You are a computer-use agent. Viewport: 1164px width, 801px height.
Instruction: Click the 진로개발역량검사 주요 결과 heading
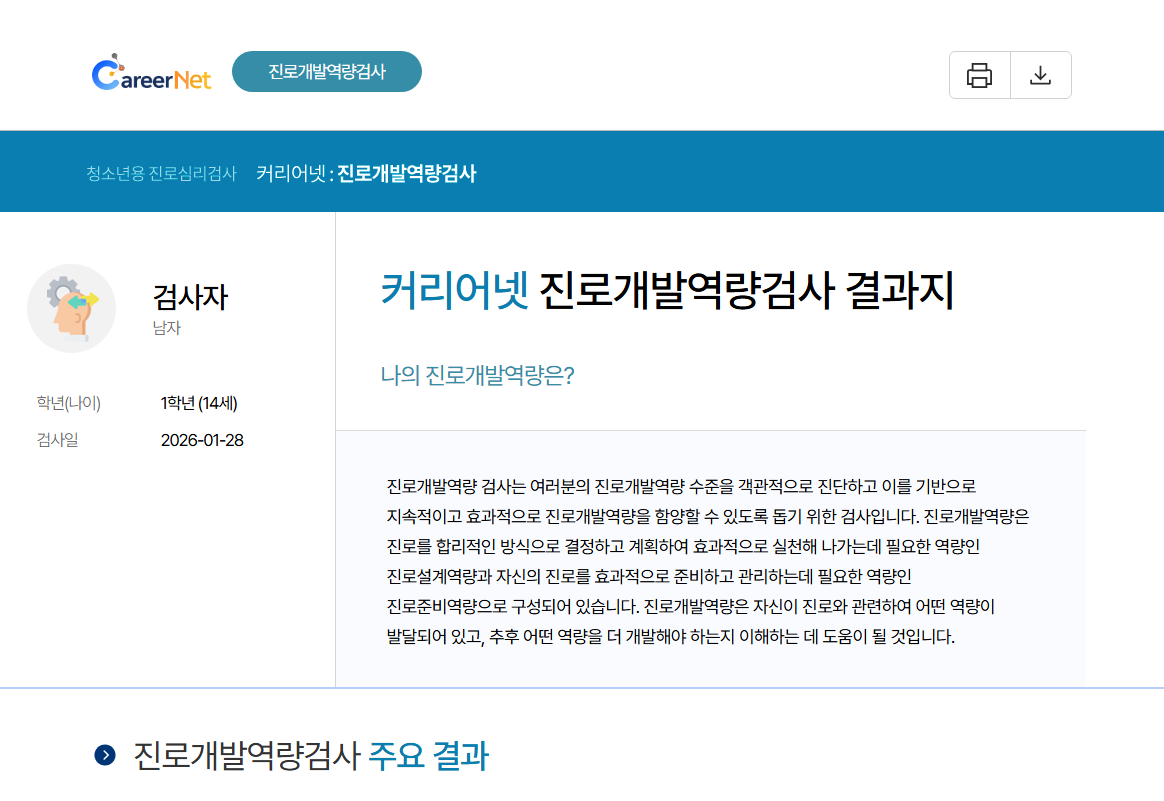[x=310, y=756]
